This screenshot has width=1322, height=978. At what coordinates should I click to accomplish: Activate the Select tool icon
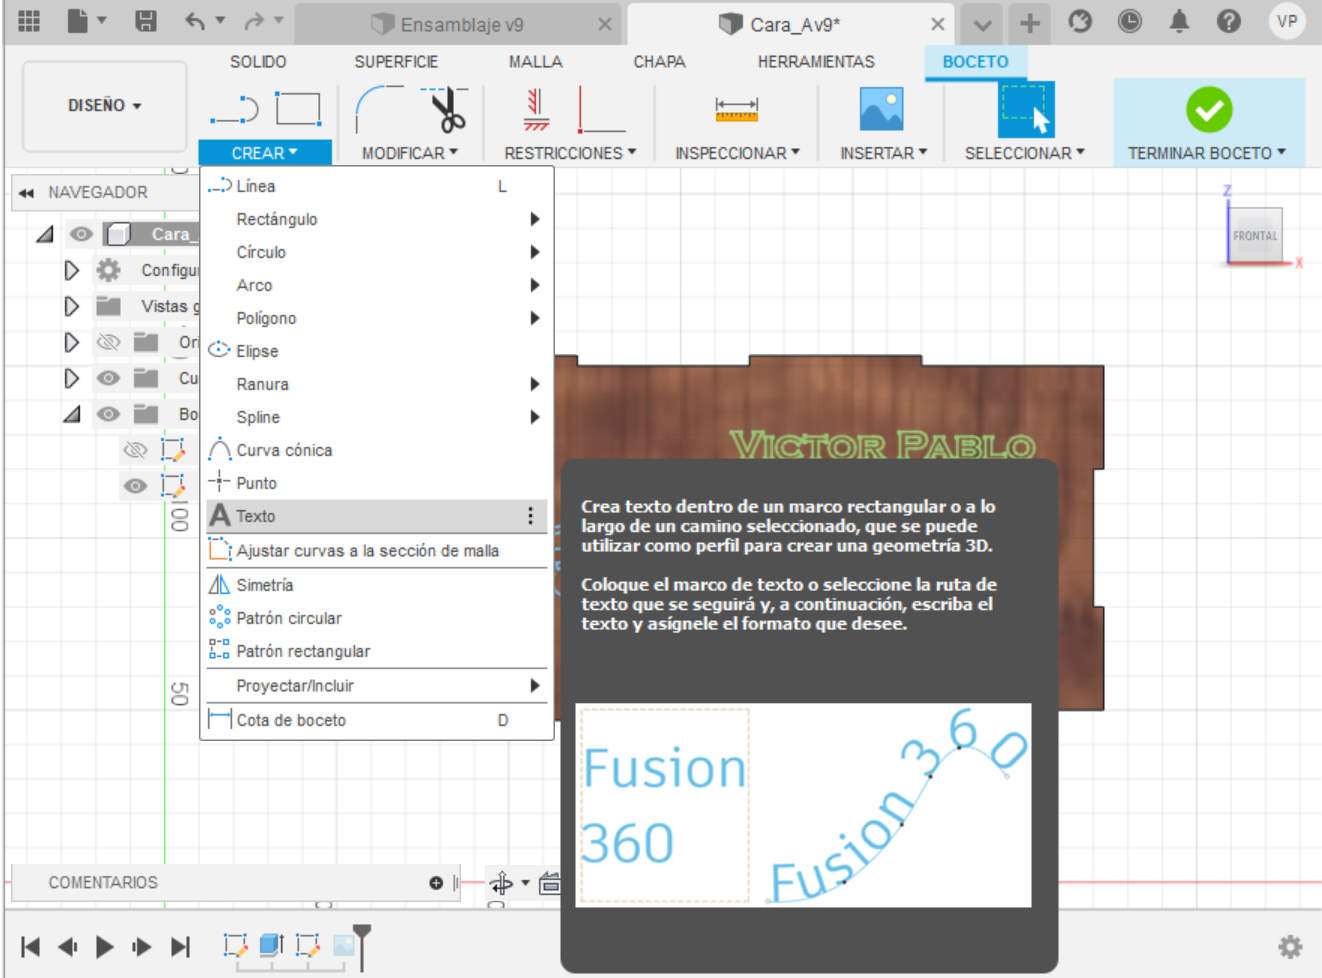pyautogui.click(x=1025, y=109)
